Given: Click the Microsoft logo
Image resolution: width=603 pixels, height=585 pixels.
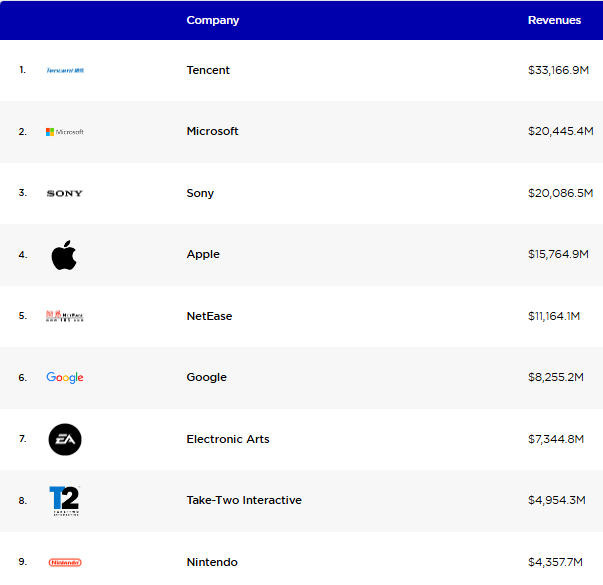Looking at the screenshot, I should click(65, 132).
